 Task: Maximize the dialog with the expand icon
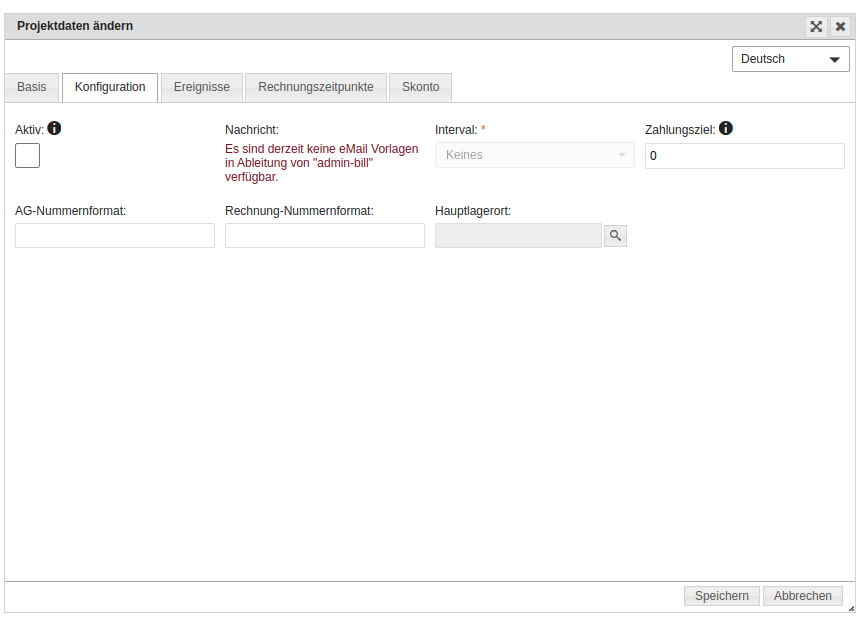click(816, 27)
